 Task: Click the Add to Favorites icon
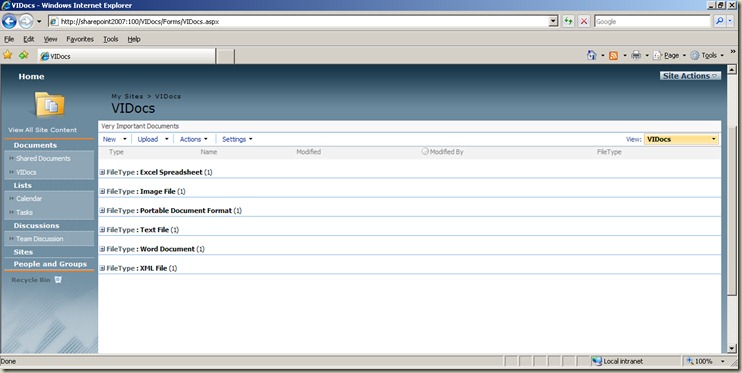tap(23, 55)
